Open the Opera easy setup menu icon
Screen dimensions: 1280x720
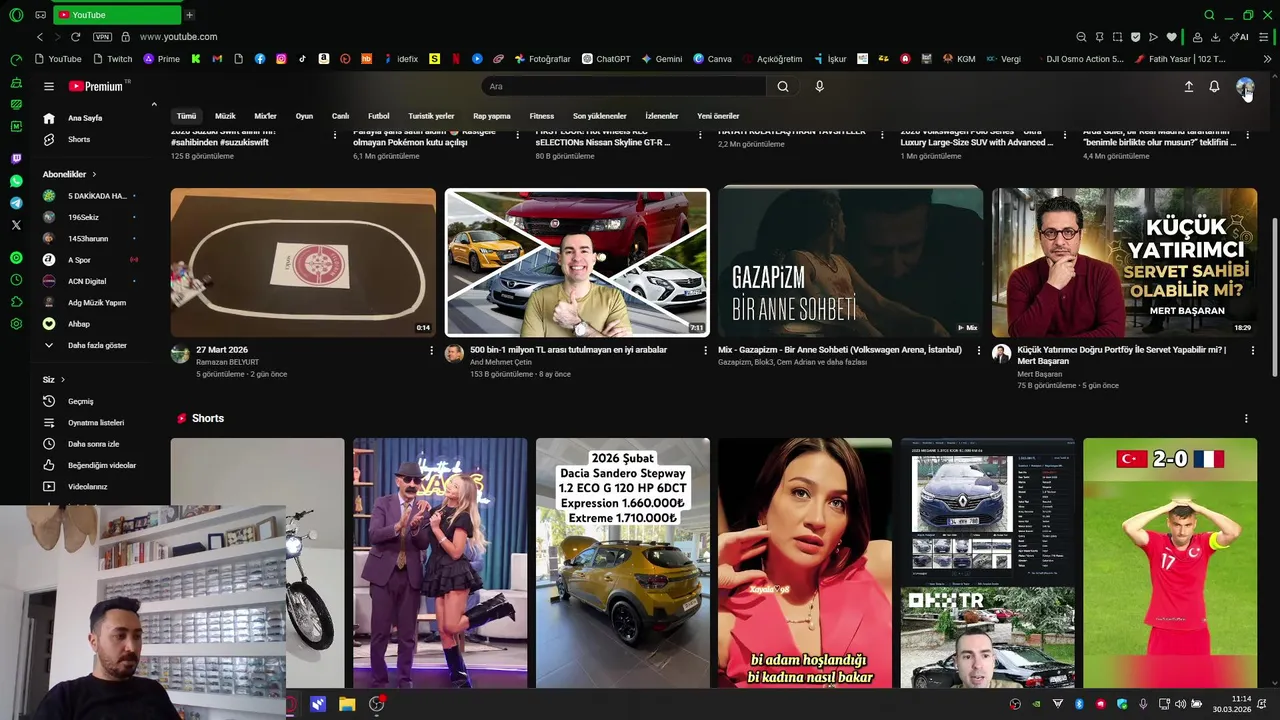[1266, 37]
